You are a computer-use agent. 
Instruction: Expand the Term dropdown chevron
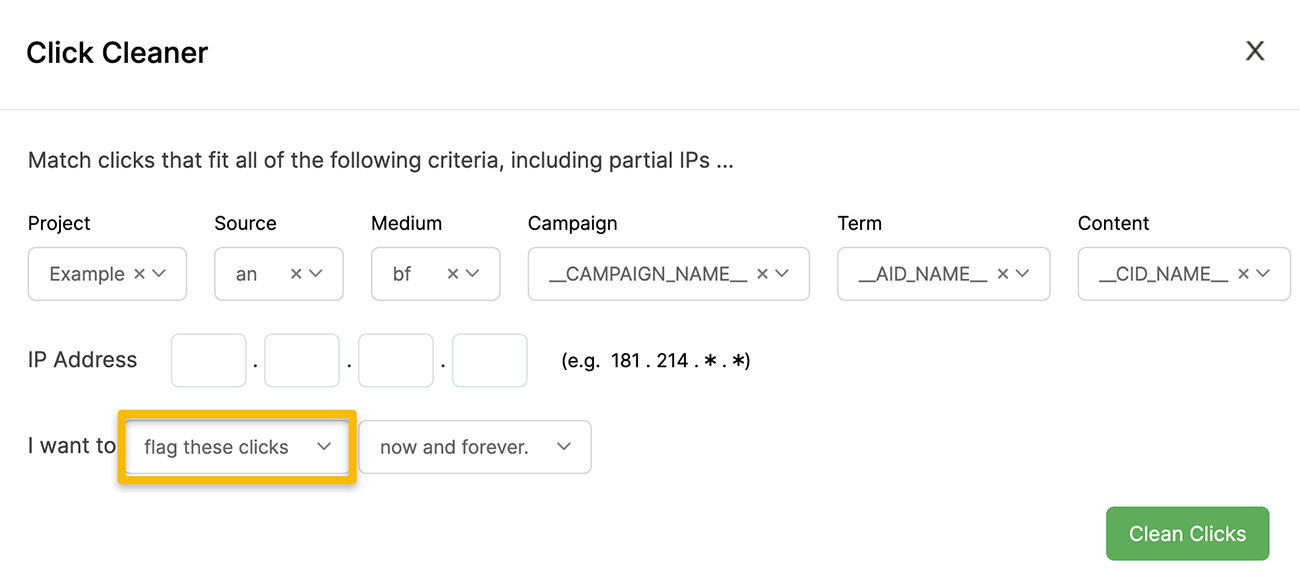click(x=1023, y=274)
